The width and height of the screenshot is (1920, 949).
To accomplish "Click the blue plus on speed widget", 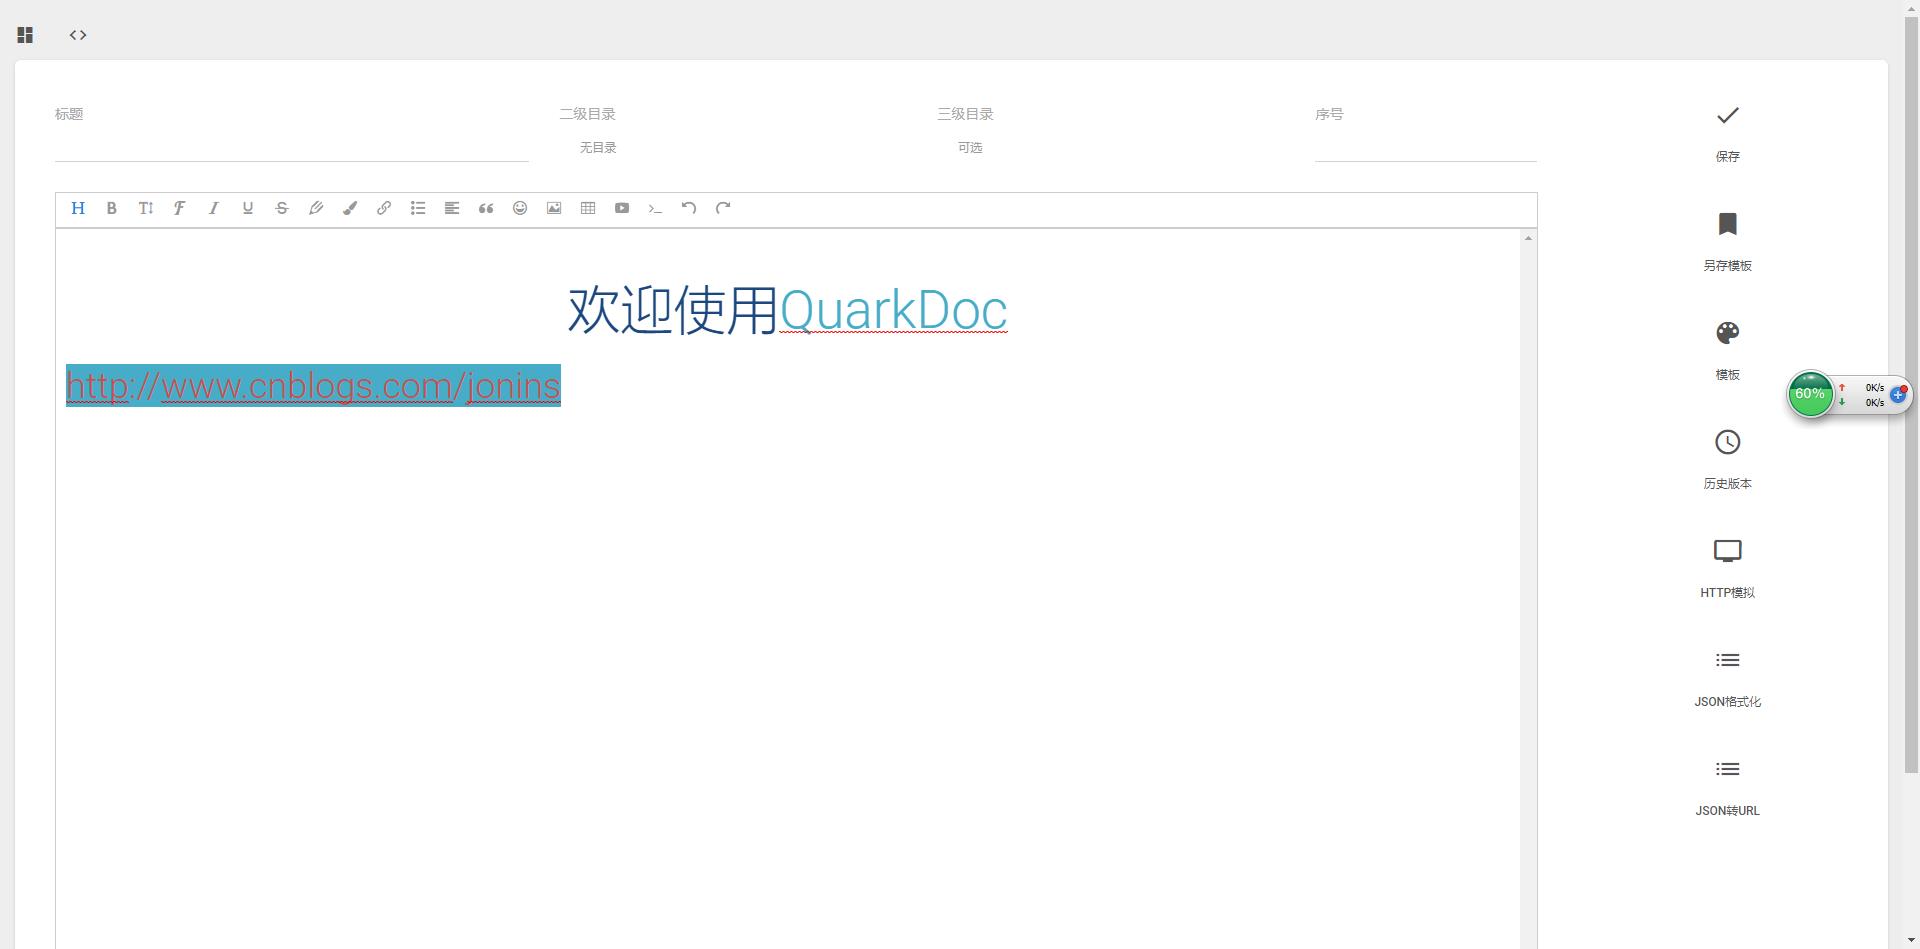I will pyautogui.click(x=1898, y=395).
